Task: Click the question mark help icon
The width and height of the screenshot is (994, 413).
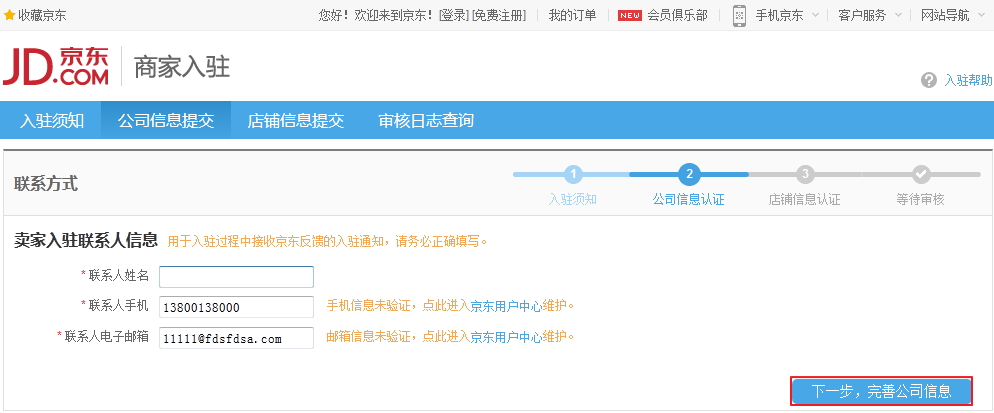Action: coord(929,80)
